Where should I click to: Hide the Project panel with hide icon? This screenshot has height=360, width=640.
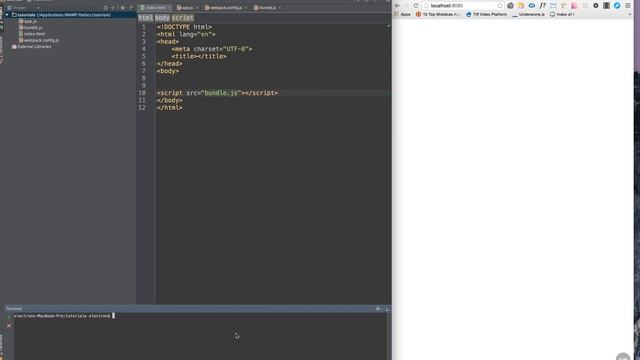pos(131,8)
